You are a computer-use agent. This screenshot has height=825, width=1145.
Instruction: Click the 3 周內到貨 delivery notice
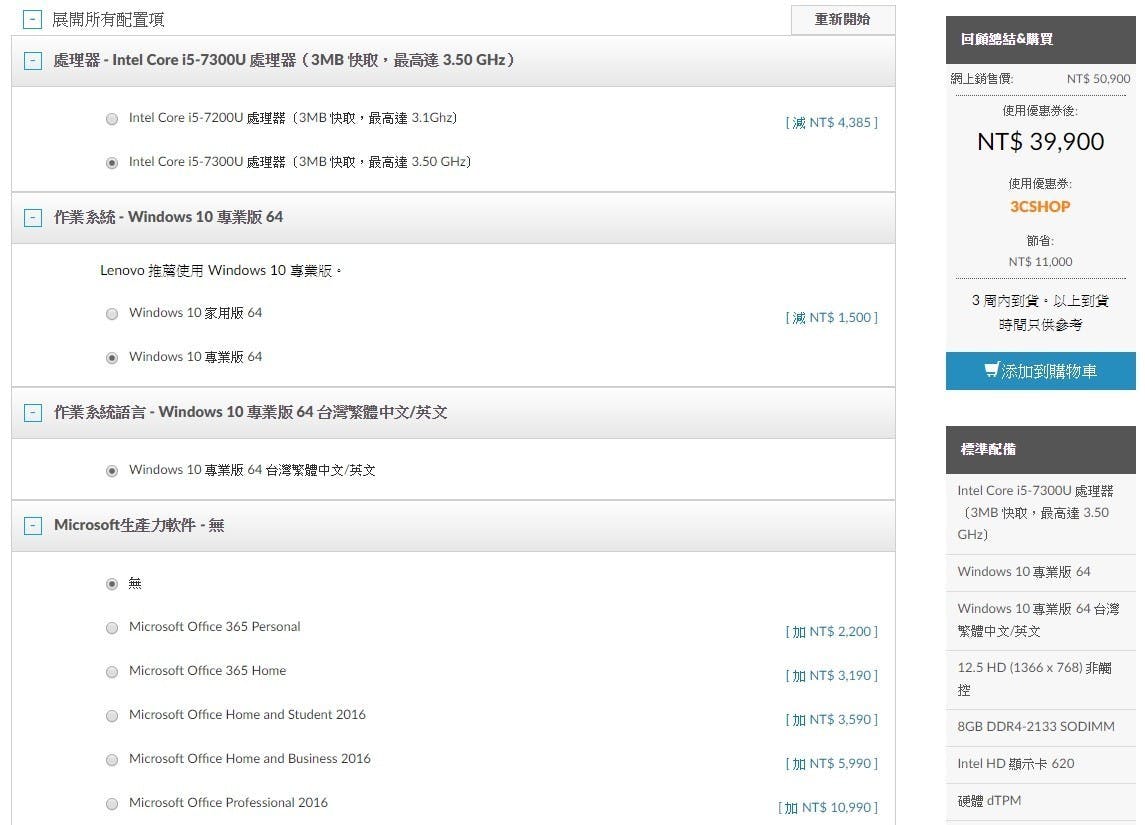1041,312
